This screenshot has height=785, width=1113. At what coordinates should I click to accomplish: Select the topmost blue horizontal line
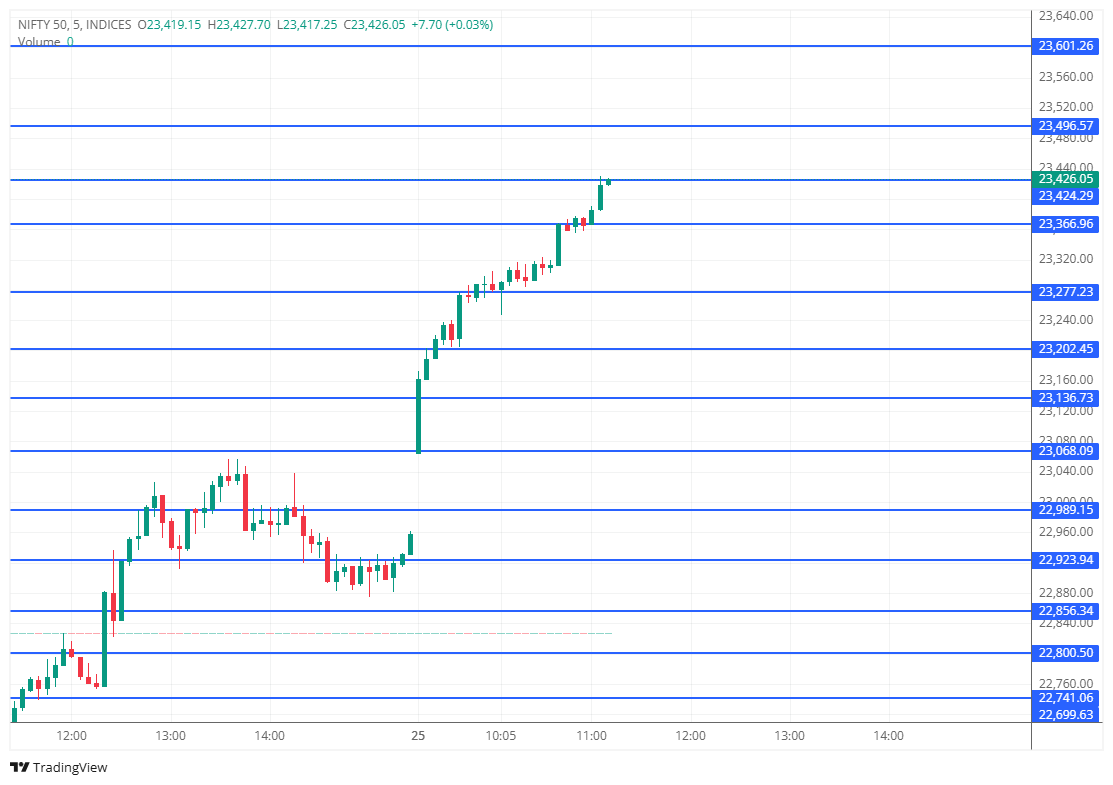click(x=500, y=46)
